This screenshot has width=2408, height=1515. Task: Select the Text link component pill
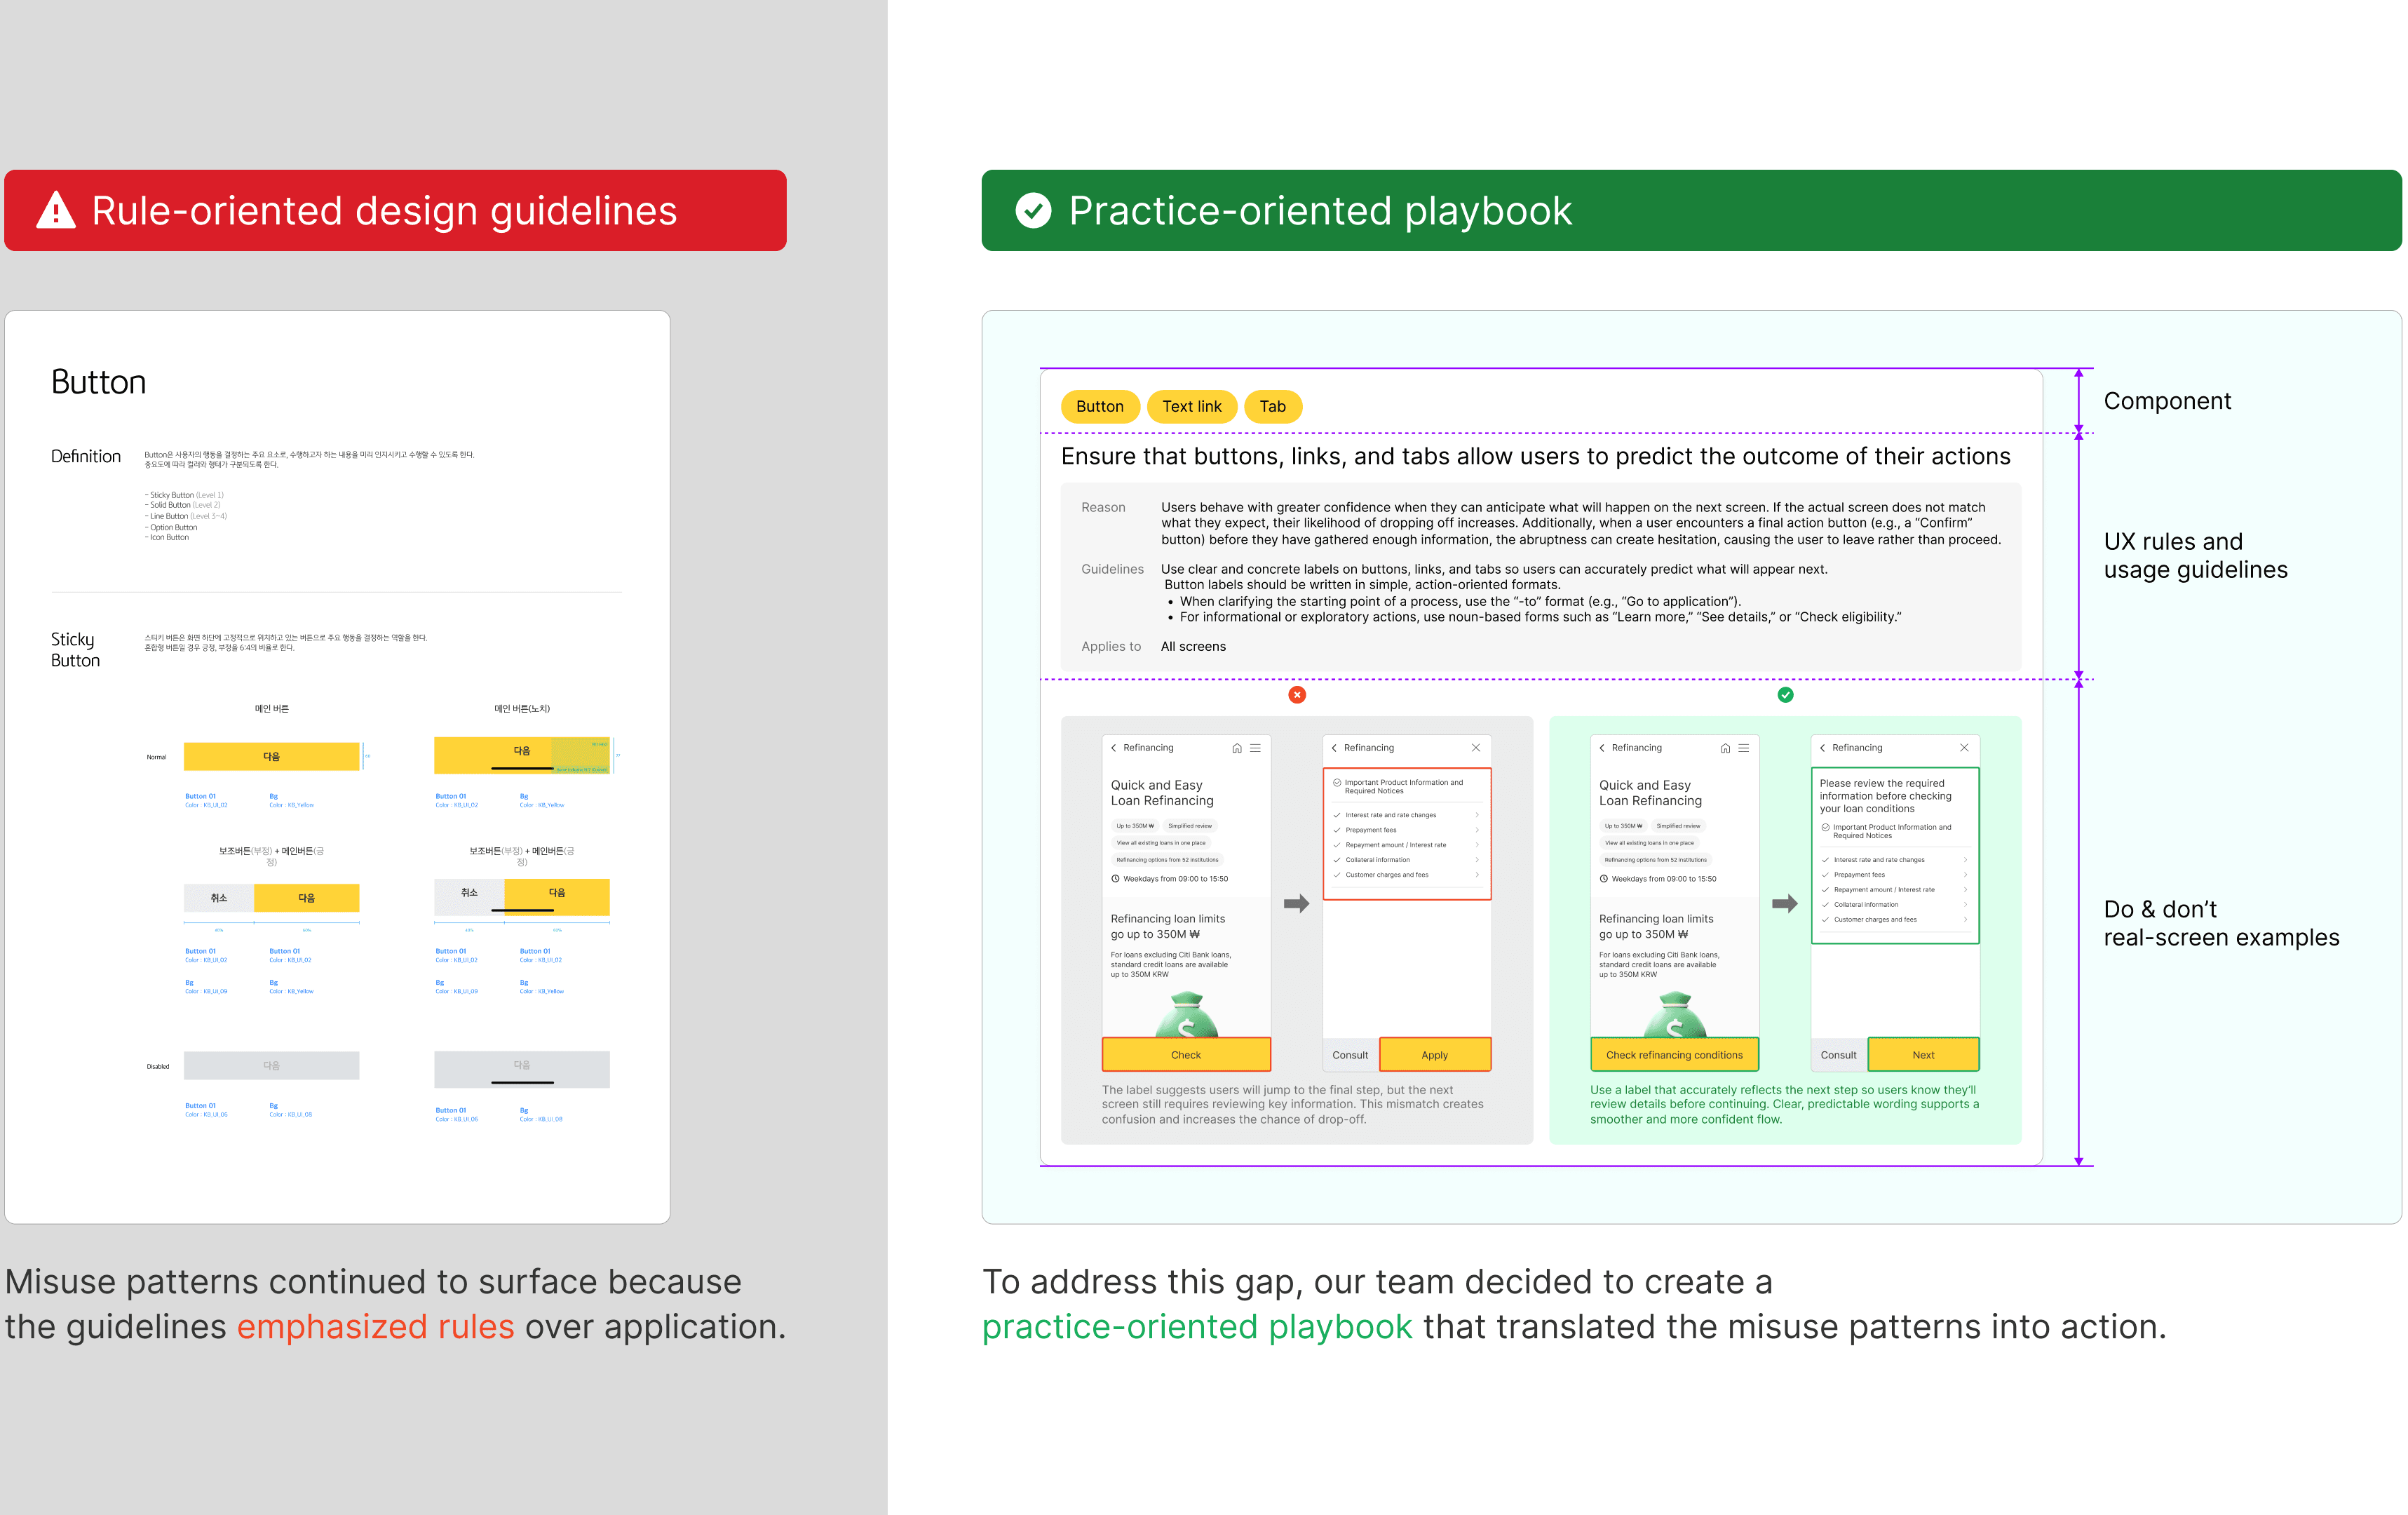(x=1191, y=406)
